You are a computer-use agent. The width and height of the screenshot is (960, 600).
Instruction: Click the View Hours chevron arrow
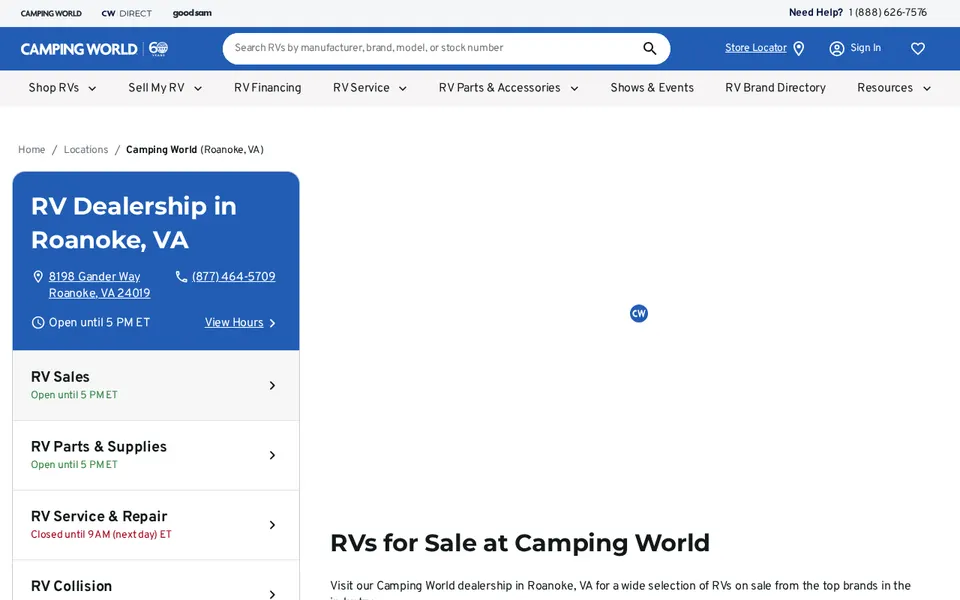point(272,323)
